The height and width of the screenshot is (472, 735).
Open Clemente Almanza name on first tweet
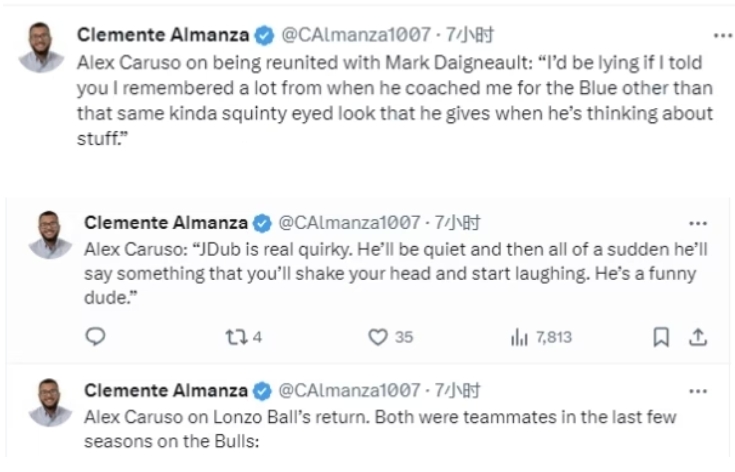[162, 35]
